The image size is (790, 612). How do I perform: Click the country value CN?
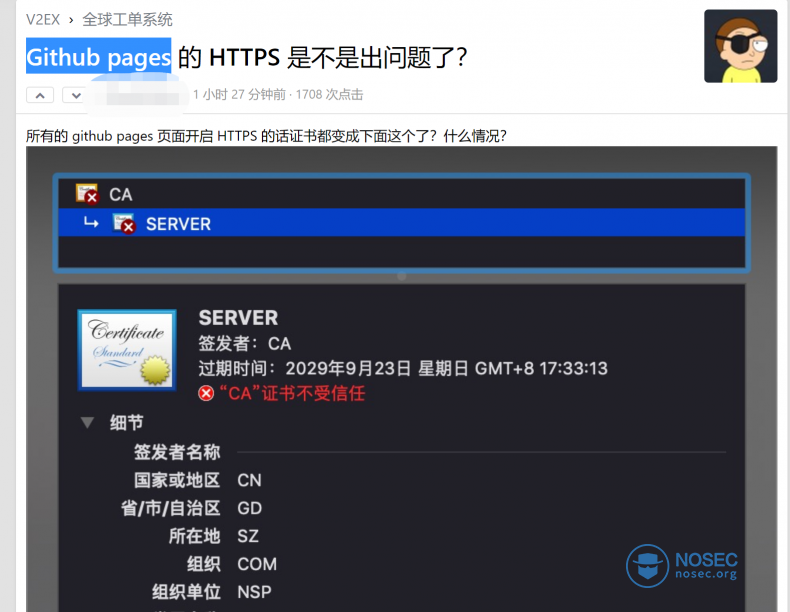pyautogui.click(x=249, y=481)
